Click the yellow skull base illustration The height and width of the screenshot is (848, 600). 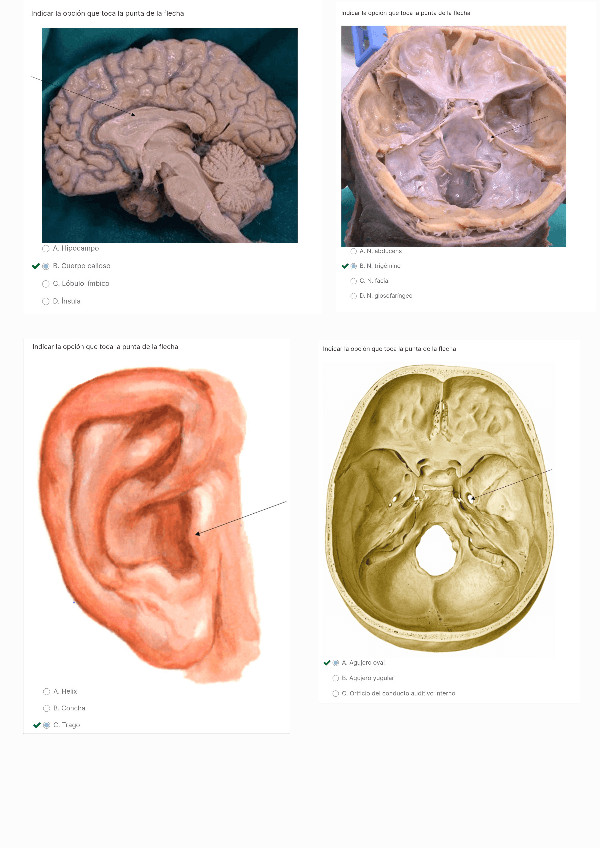[439, 508]
